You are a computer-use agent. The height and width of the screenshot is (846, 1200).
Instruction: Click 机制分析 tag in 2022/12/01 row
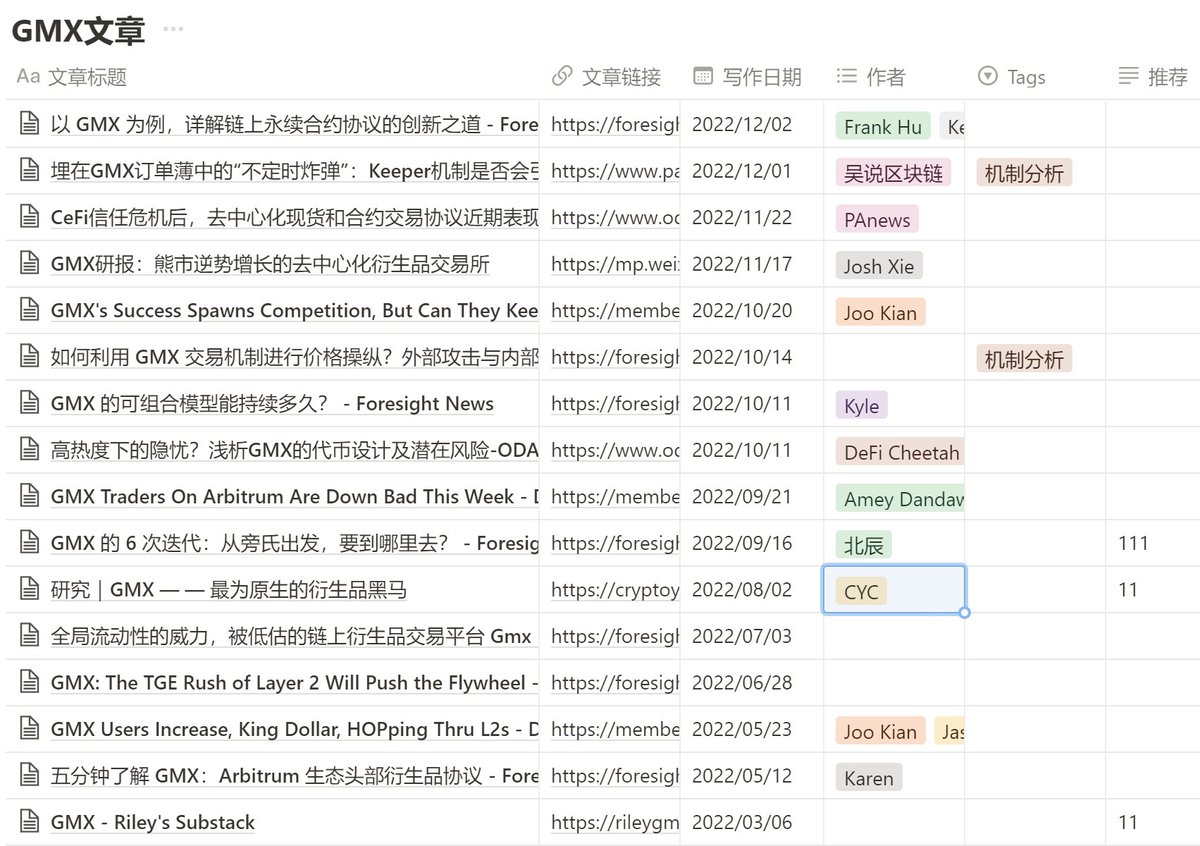(1024, 173)
